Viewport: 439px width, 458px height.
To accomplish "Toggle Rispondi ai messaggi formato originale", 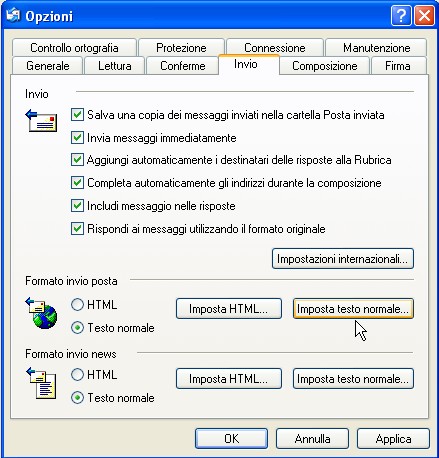I will (x=77, y=229).
